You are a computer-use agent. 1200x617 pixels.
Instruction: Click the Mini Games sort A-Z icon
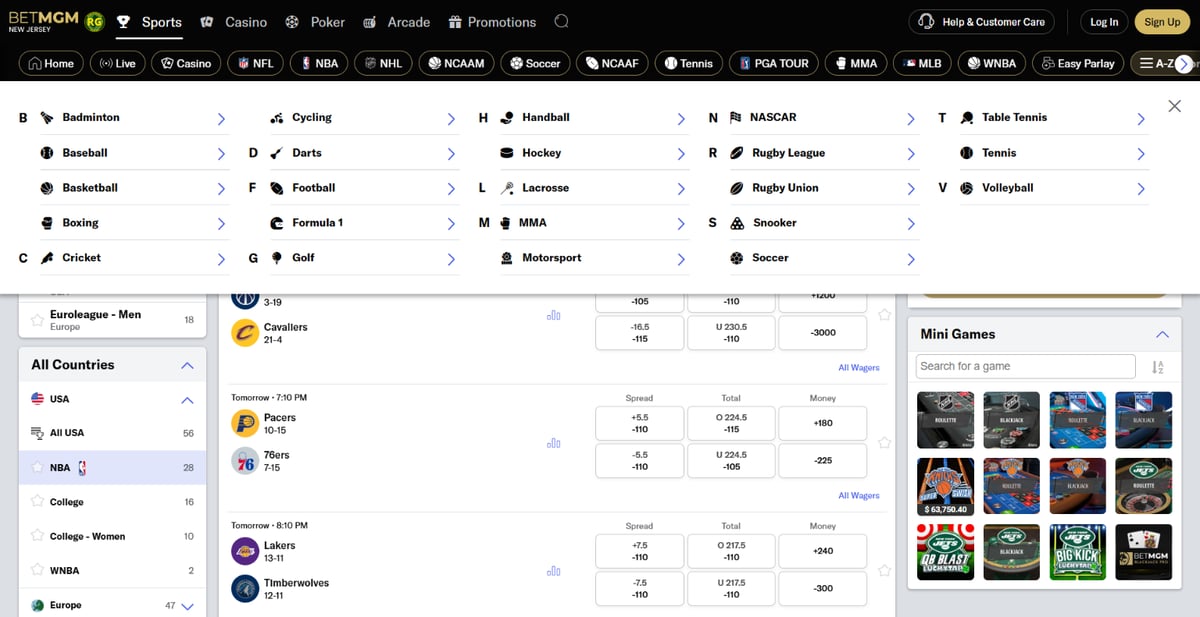pos(1158,367)
